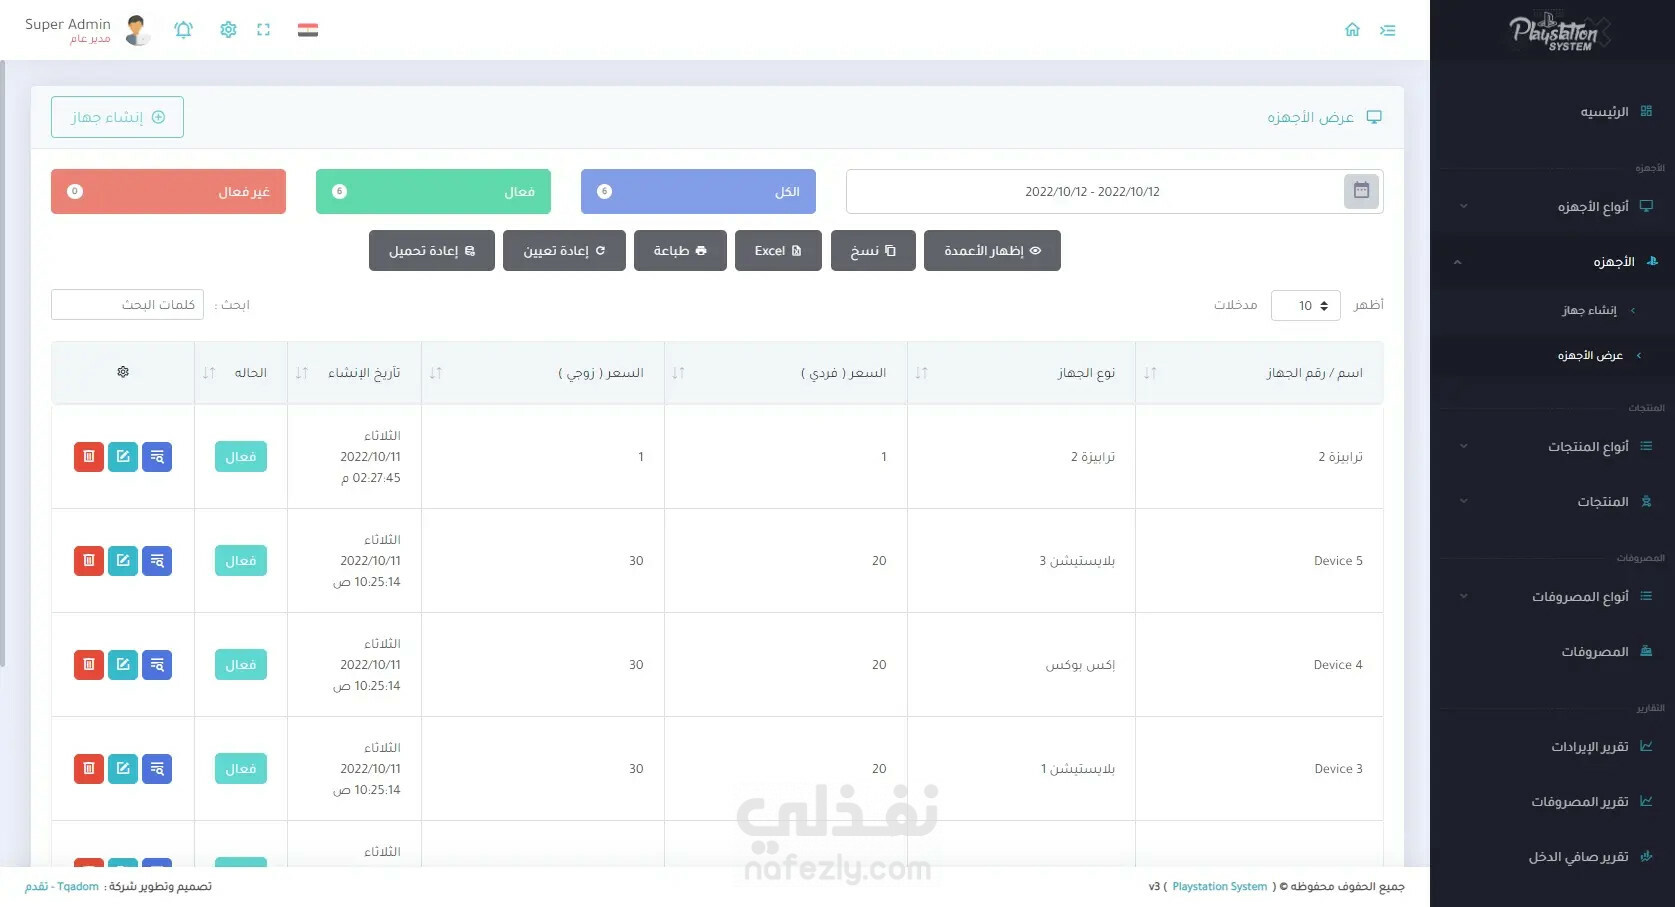Screen dimensions: 1675x907
Task: Click the نسخ copy button
Action: tap(873, 251)
